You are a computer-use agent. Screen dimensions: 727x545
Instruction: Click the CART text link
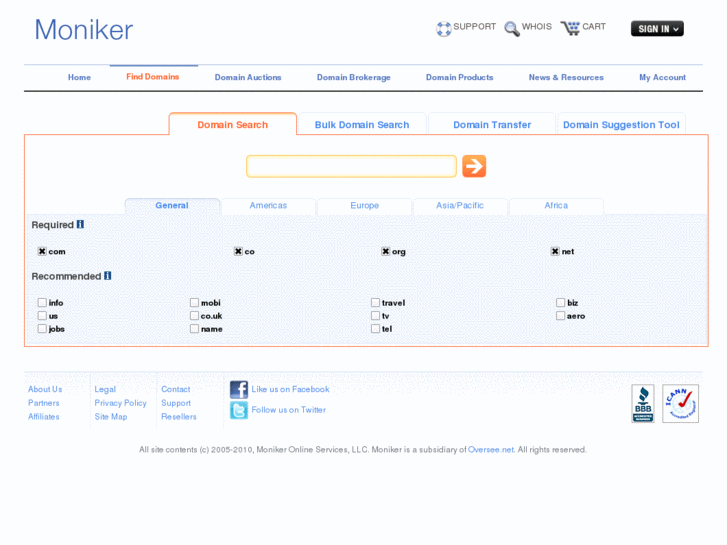coord(594,26)
